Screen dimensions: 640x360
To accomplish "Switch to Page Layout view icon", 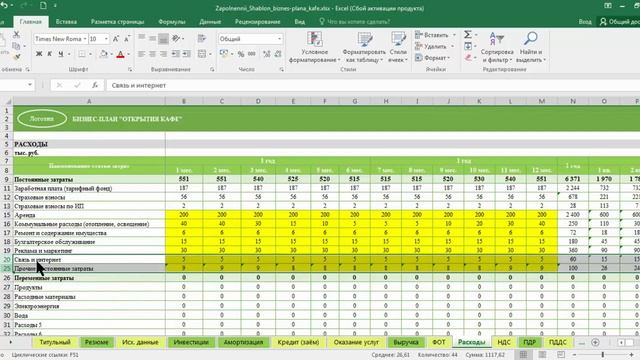I will [542, 355].
